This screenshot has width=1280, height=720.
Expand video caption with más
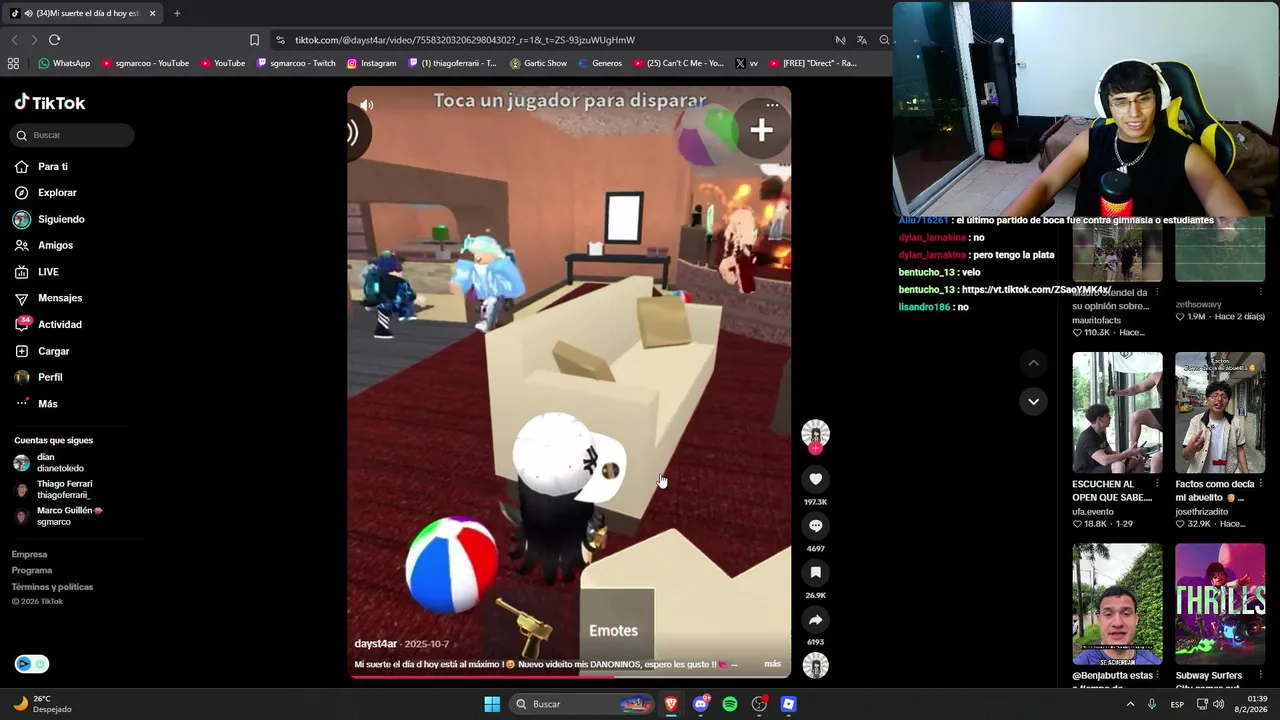(772, 664)
